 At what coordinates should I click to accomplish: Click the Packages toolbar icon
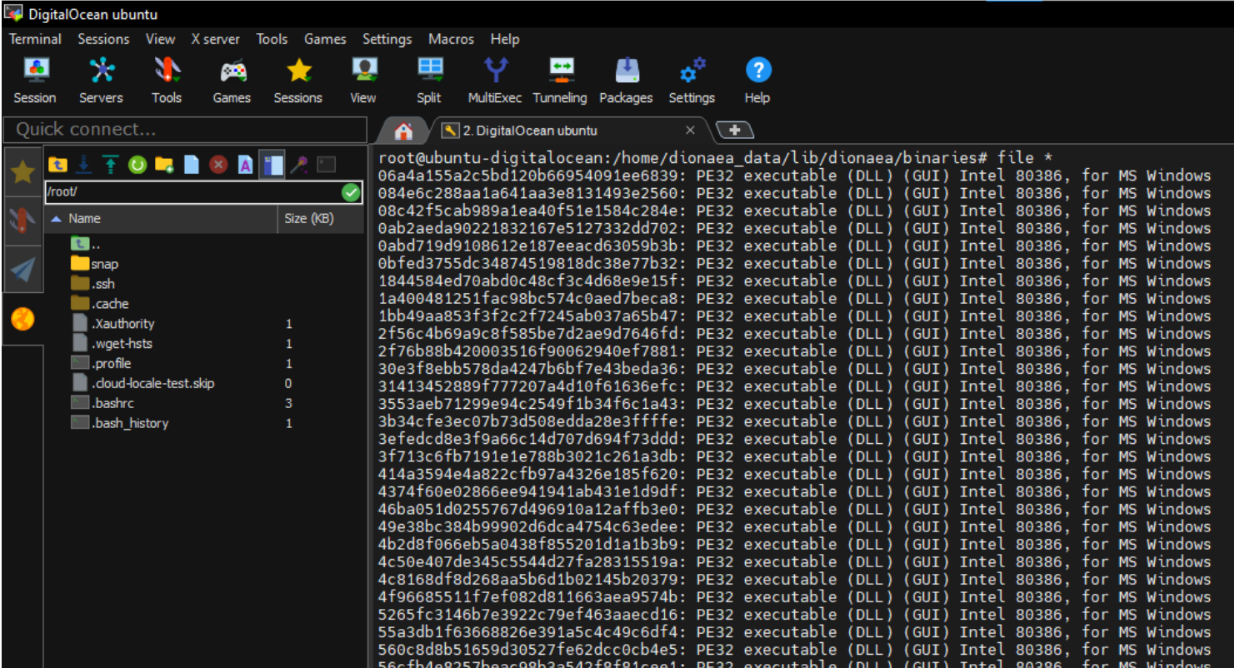[626, 80]
